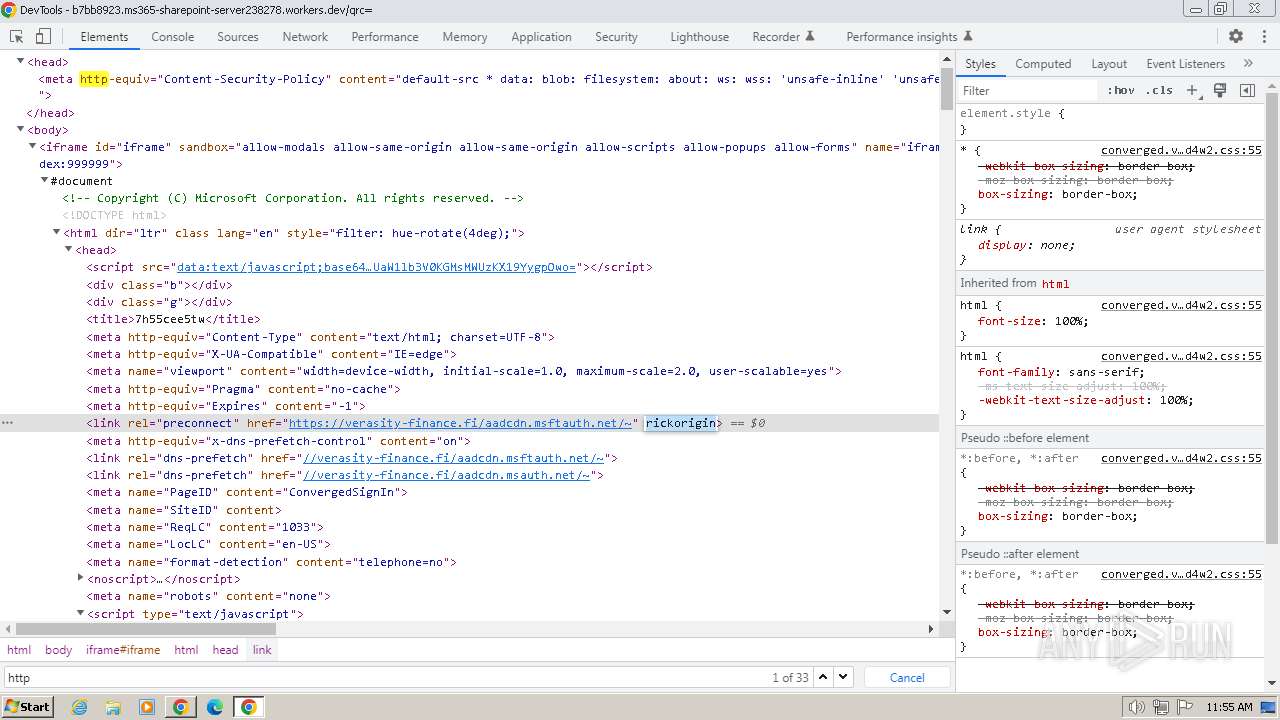Select body in the breadcrumb bar
This screenshot has height=720, width=1280.
coord(58,650)
